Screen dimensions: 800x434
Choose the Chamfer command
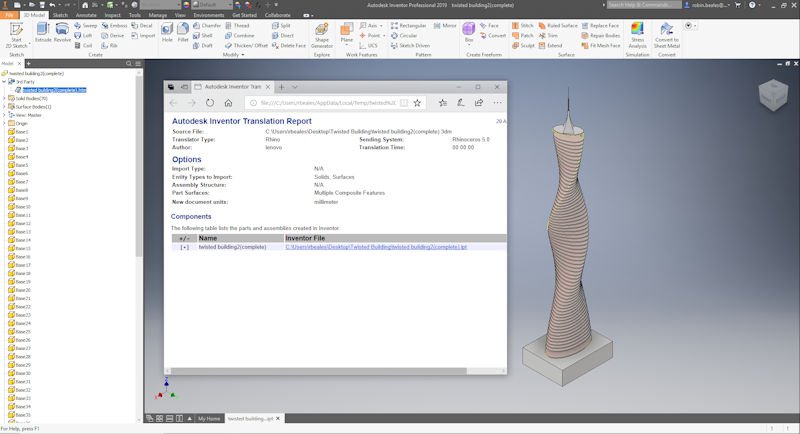click(207, 25)
